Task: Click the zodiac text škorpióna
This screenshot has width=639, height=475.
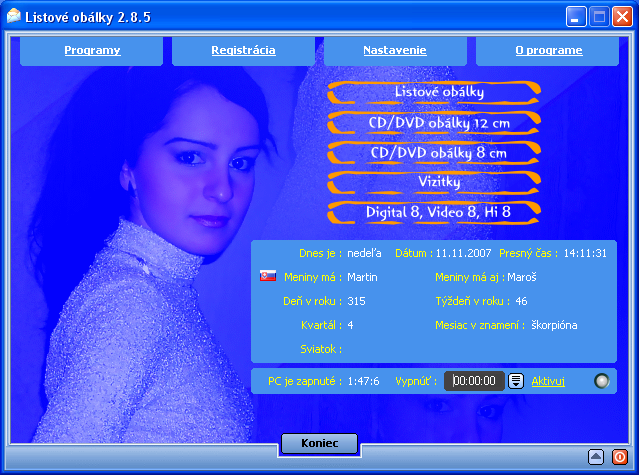Action: (554, 325)
